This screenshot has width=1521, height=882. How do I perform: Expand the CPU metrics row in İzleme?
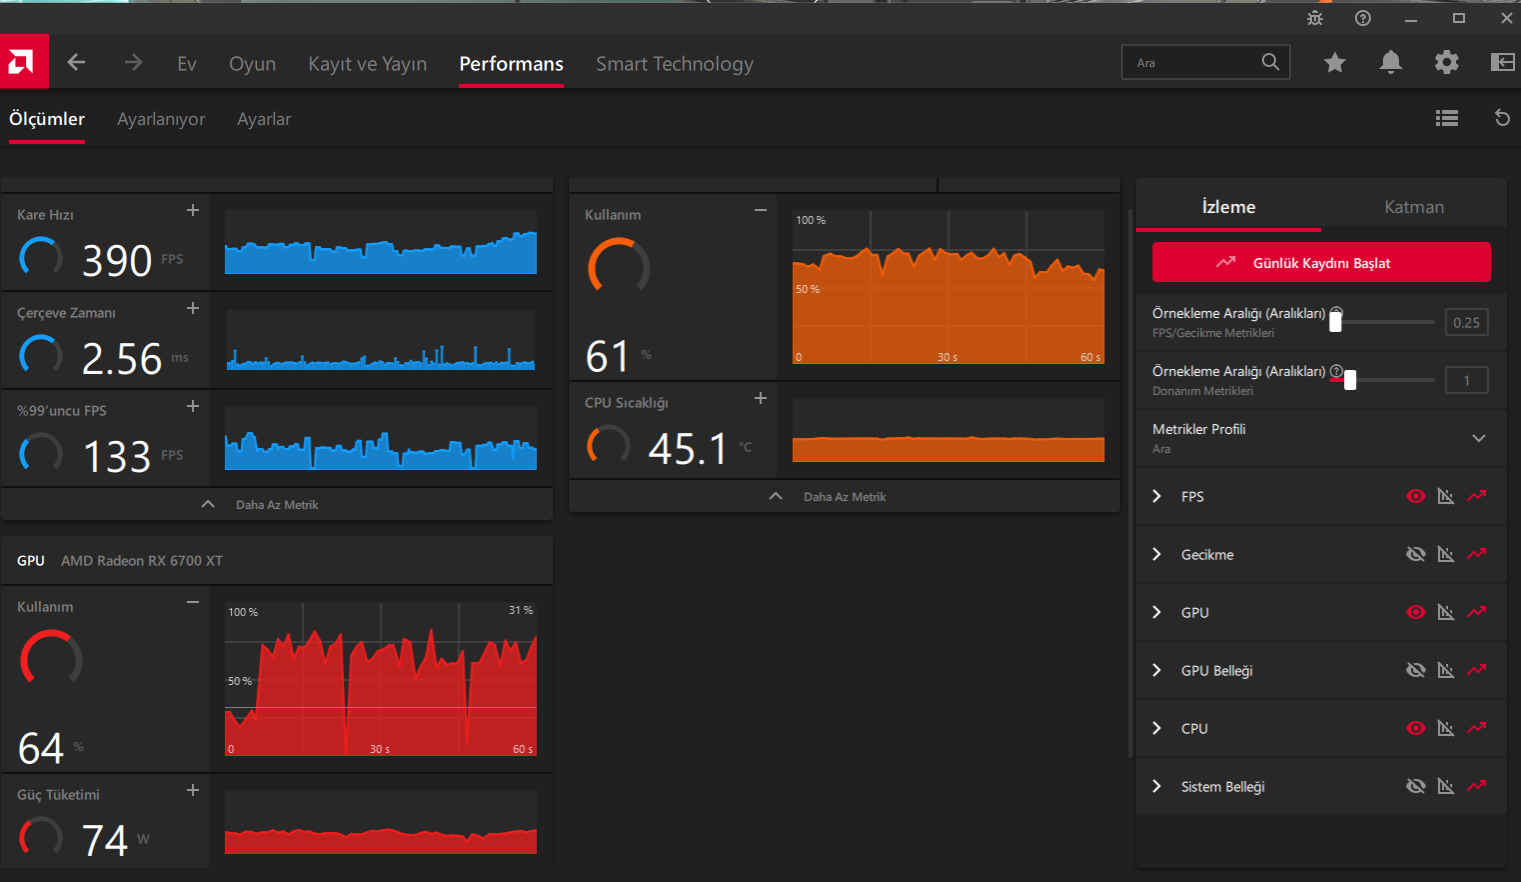[1157, 728]
